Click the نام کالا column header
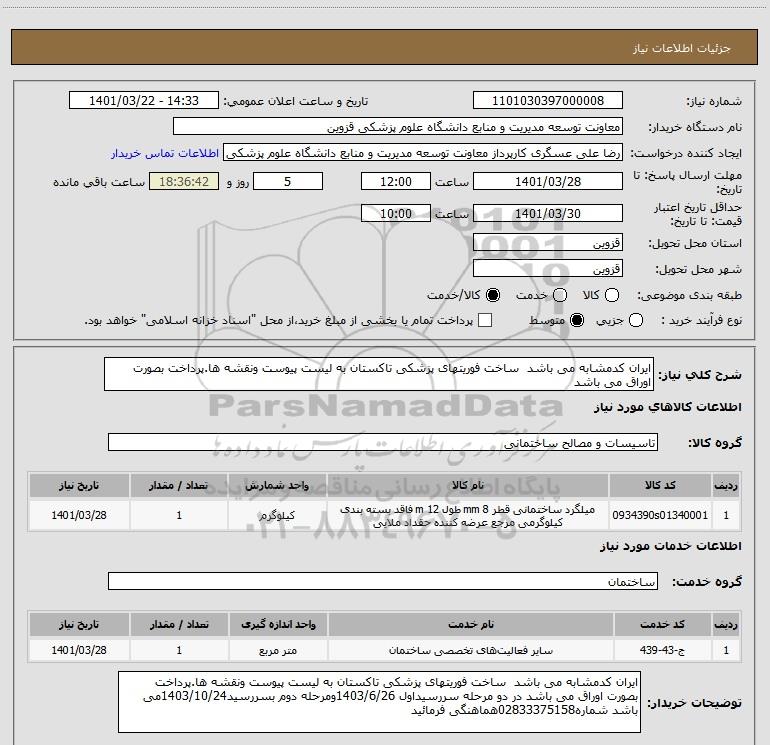 [x=468, y=485]
